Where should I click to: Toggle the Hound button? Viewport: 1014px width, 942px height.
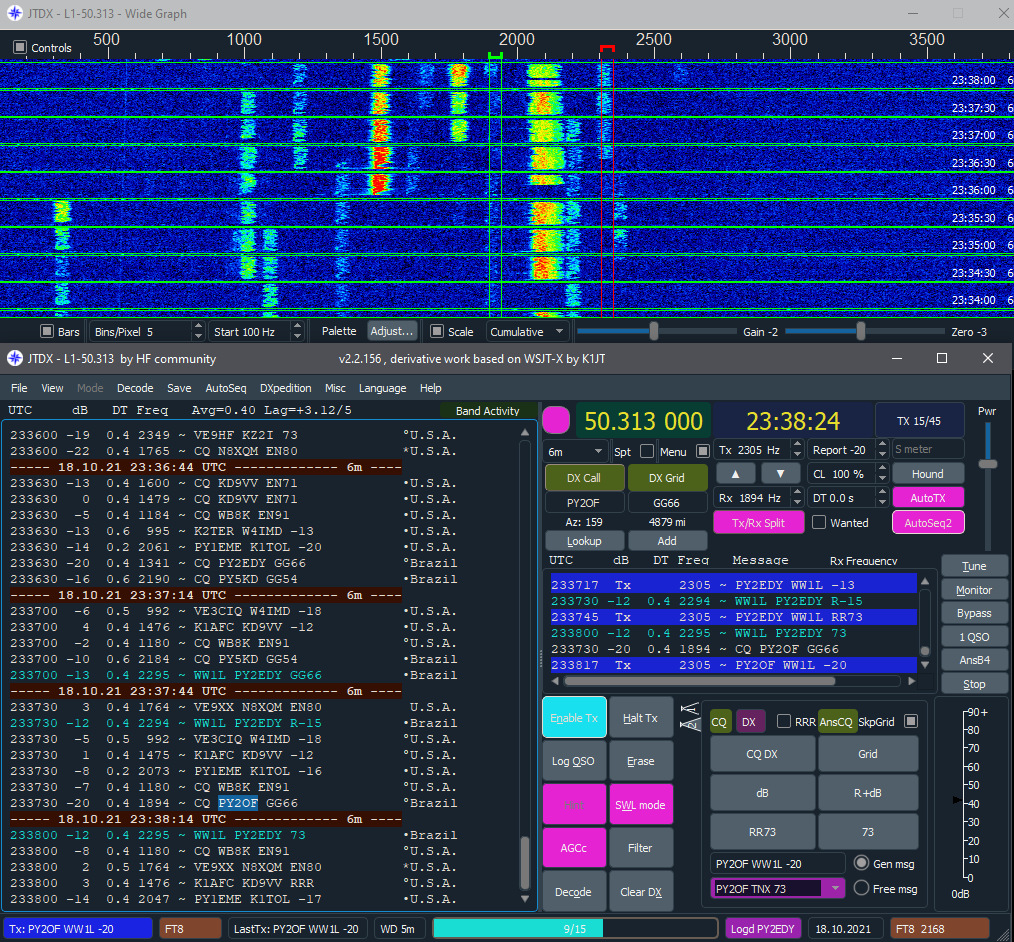pyautogui.click(x=927, y=474)
